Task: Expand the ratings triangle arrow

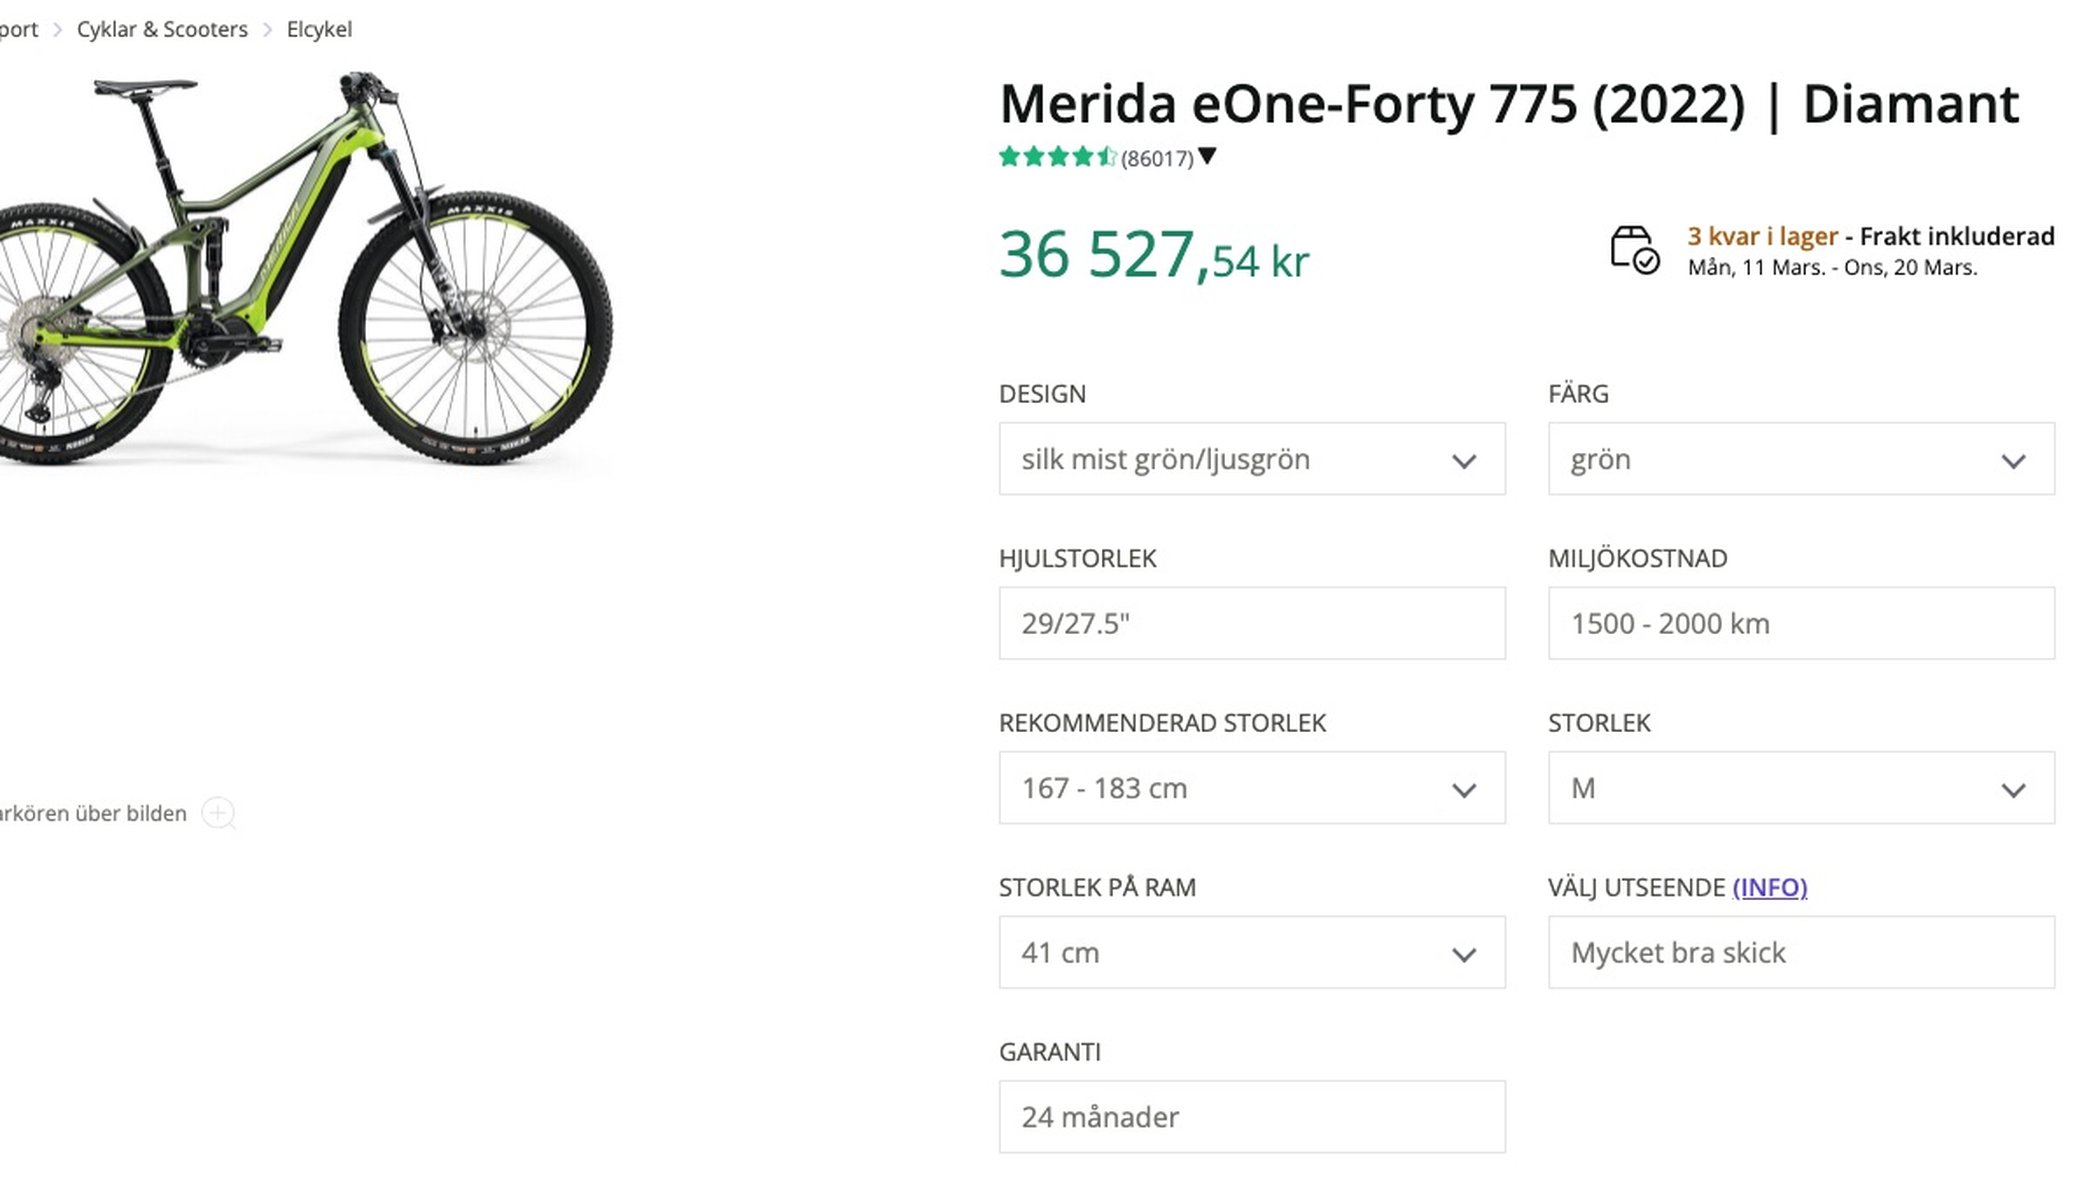Action: 1207,156
